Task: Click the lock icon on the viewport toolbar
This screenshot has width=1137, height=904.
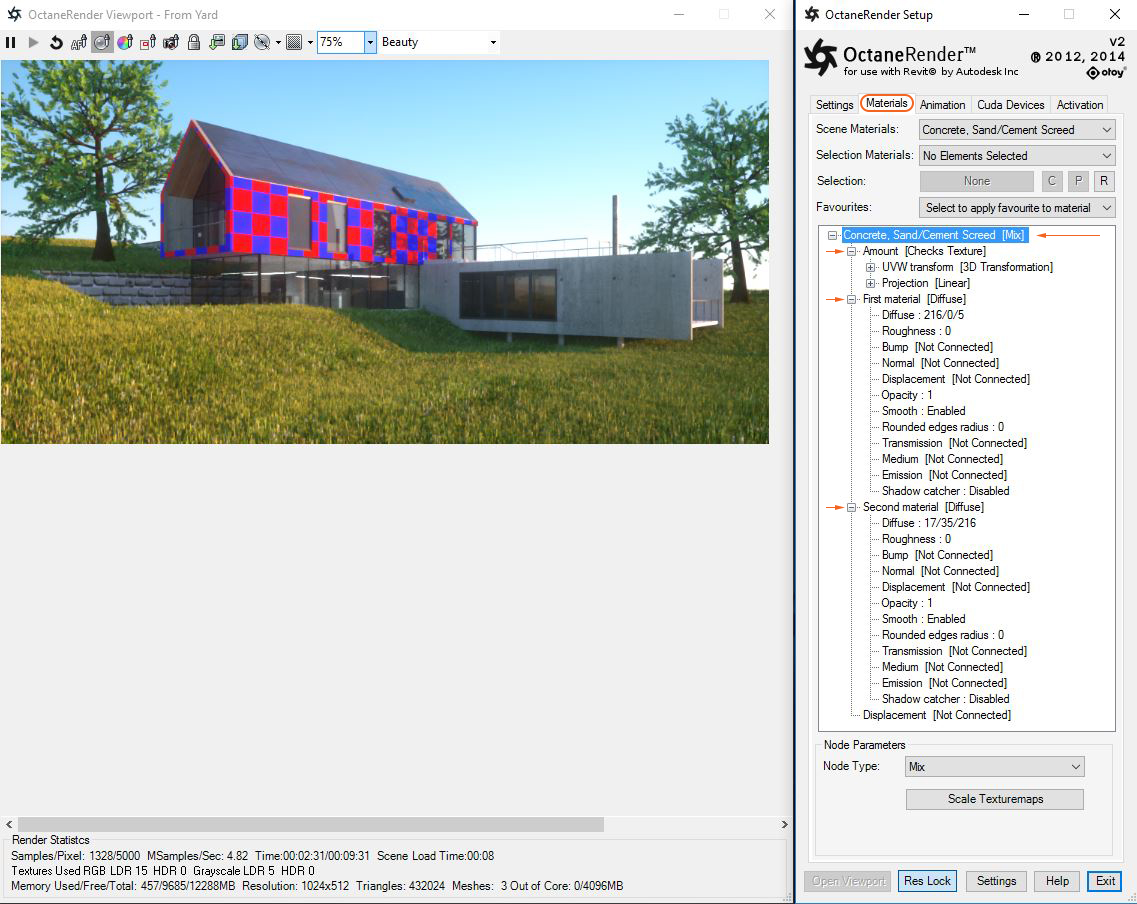Action: tap(194, 42)
